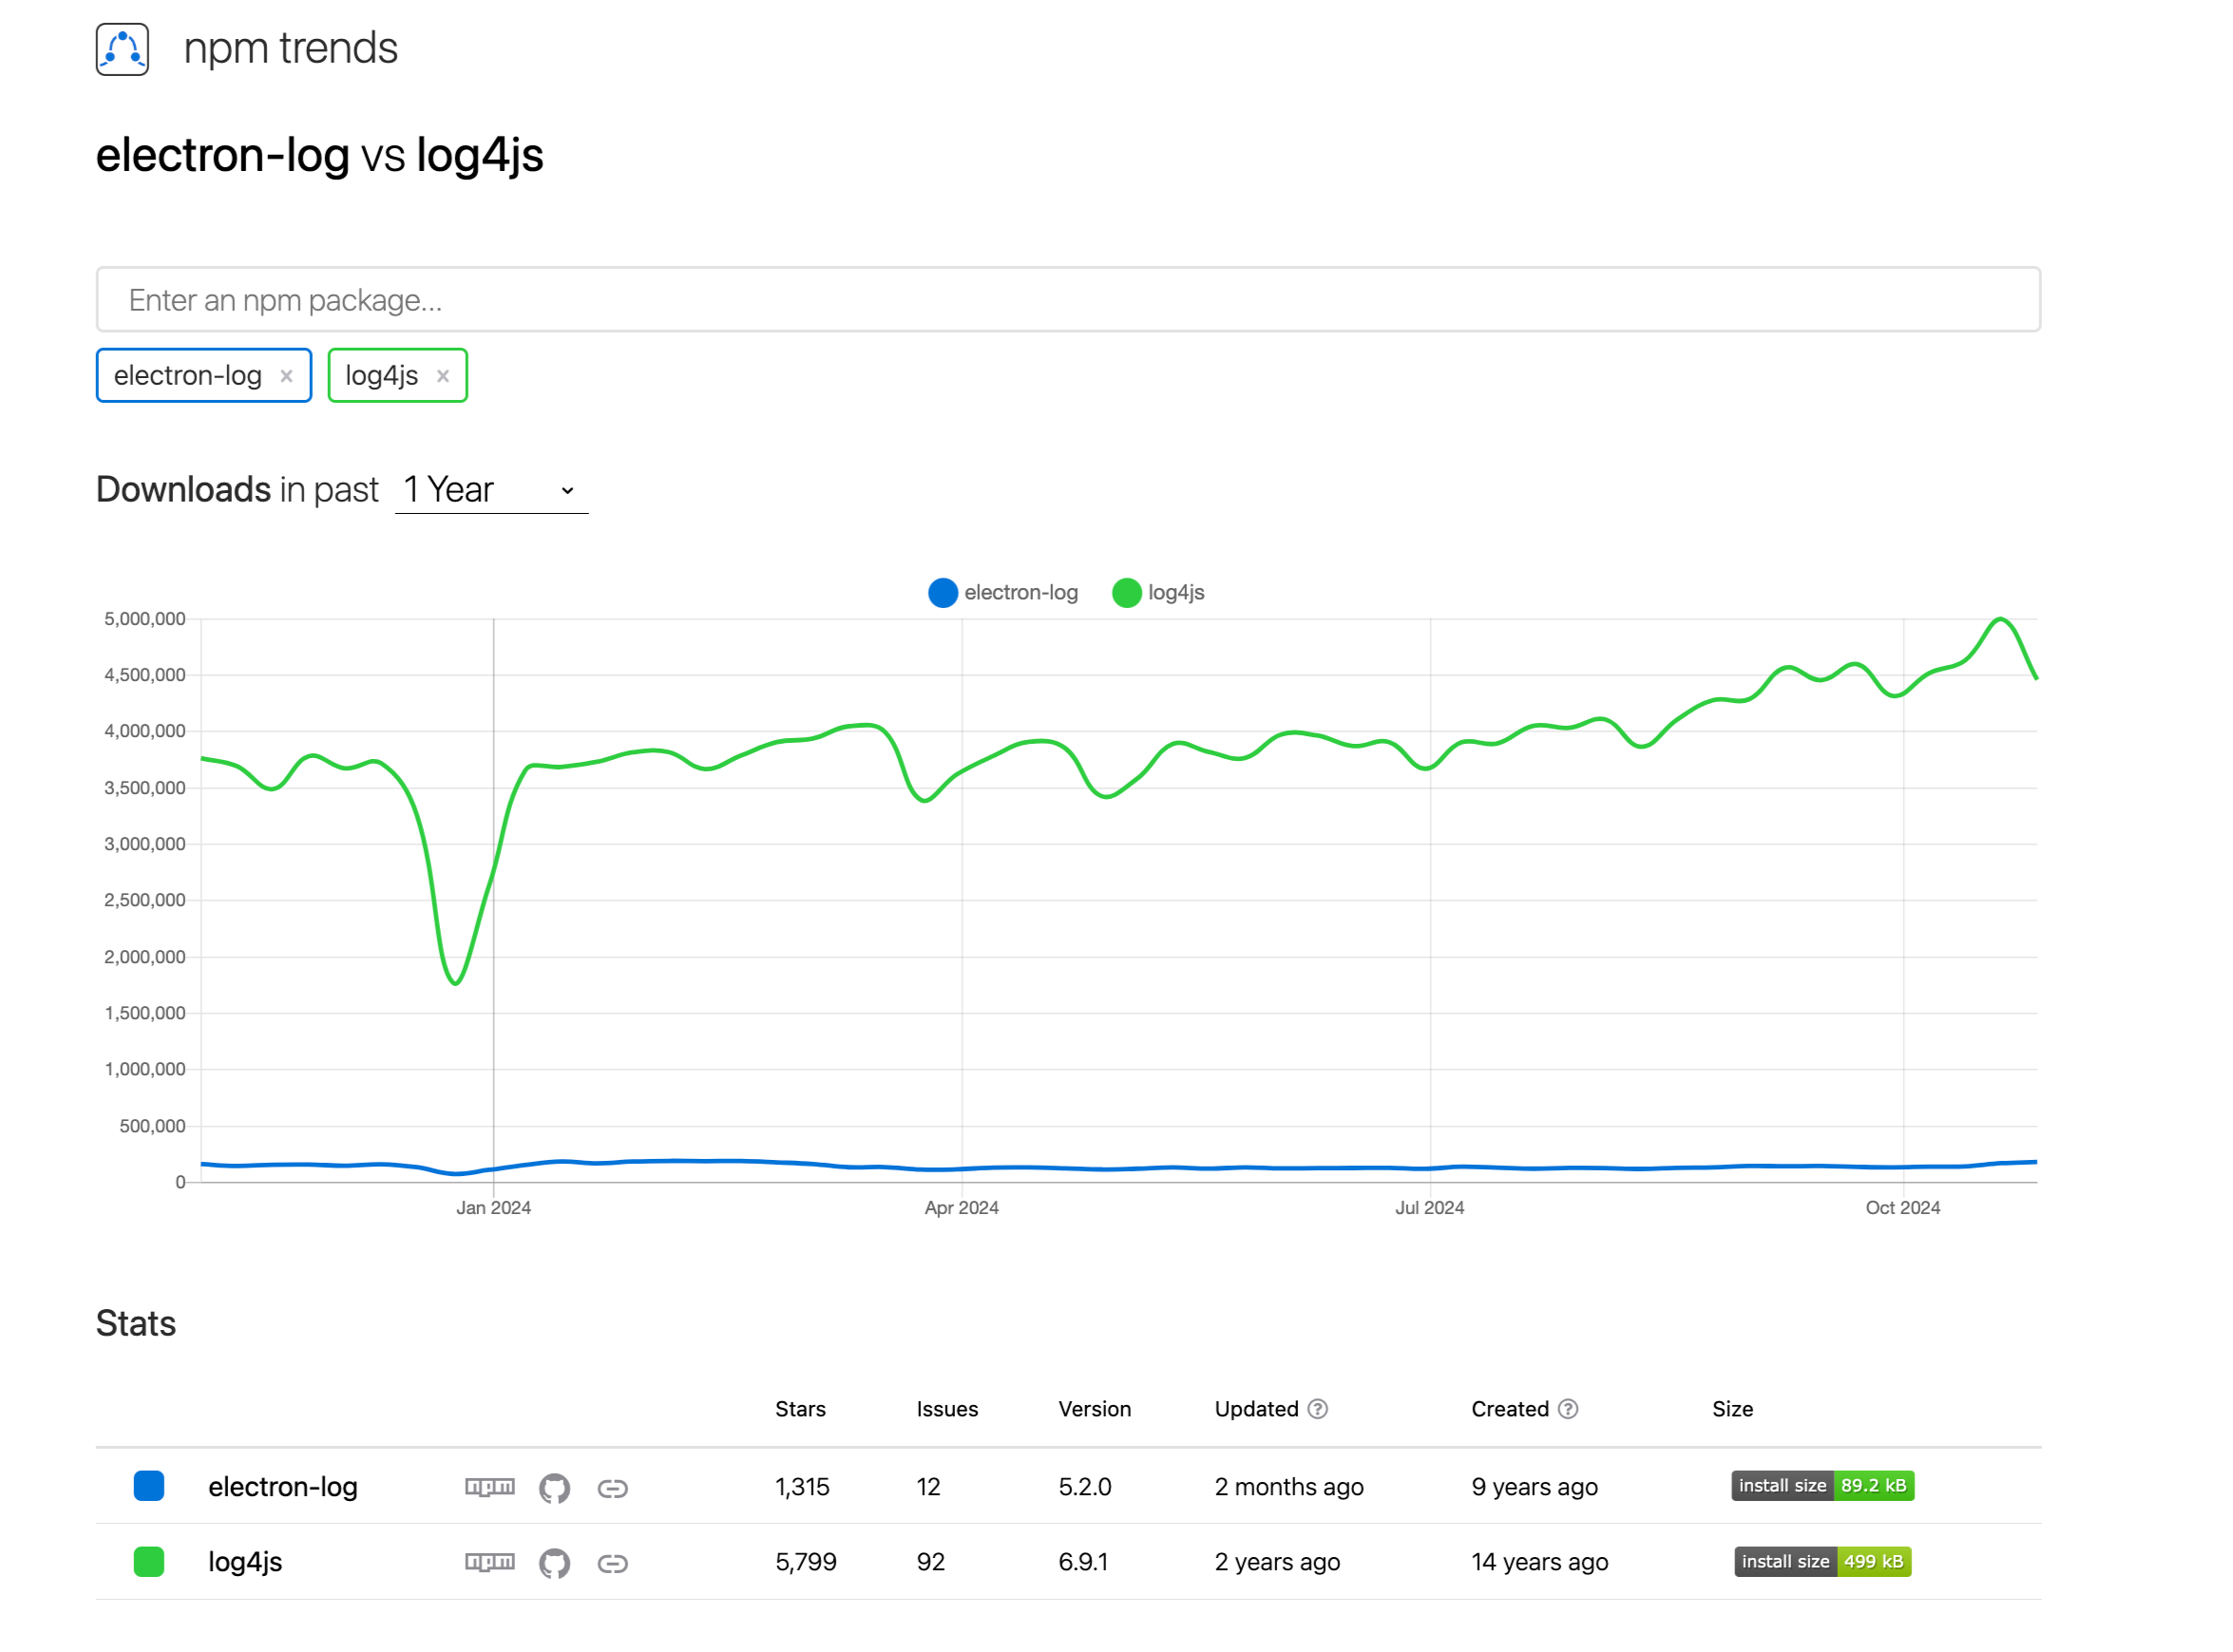This screenshot has width=2233, height=1652.
Task: Open electron-log link in Stats table
Action: 283,1487
